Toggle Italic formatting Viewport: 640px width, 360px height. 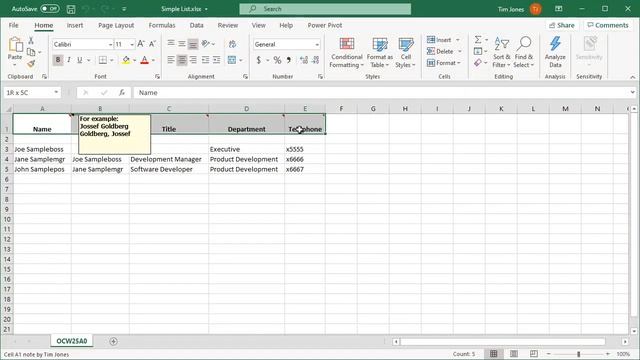click(69, 60)
